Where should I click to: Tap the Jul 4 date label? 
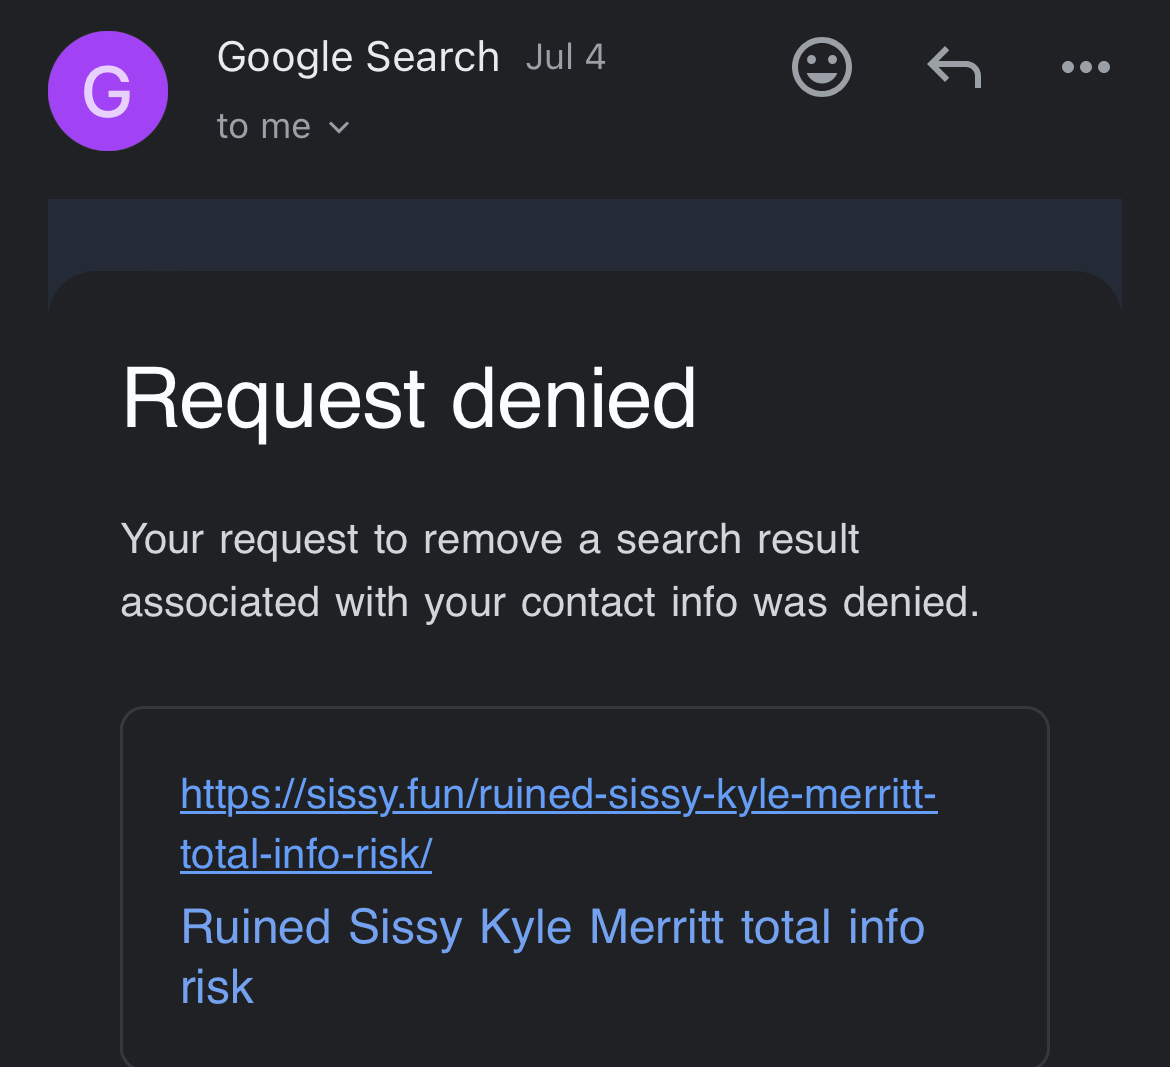(x=566, y=58)
